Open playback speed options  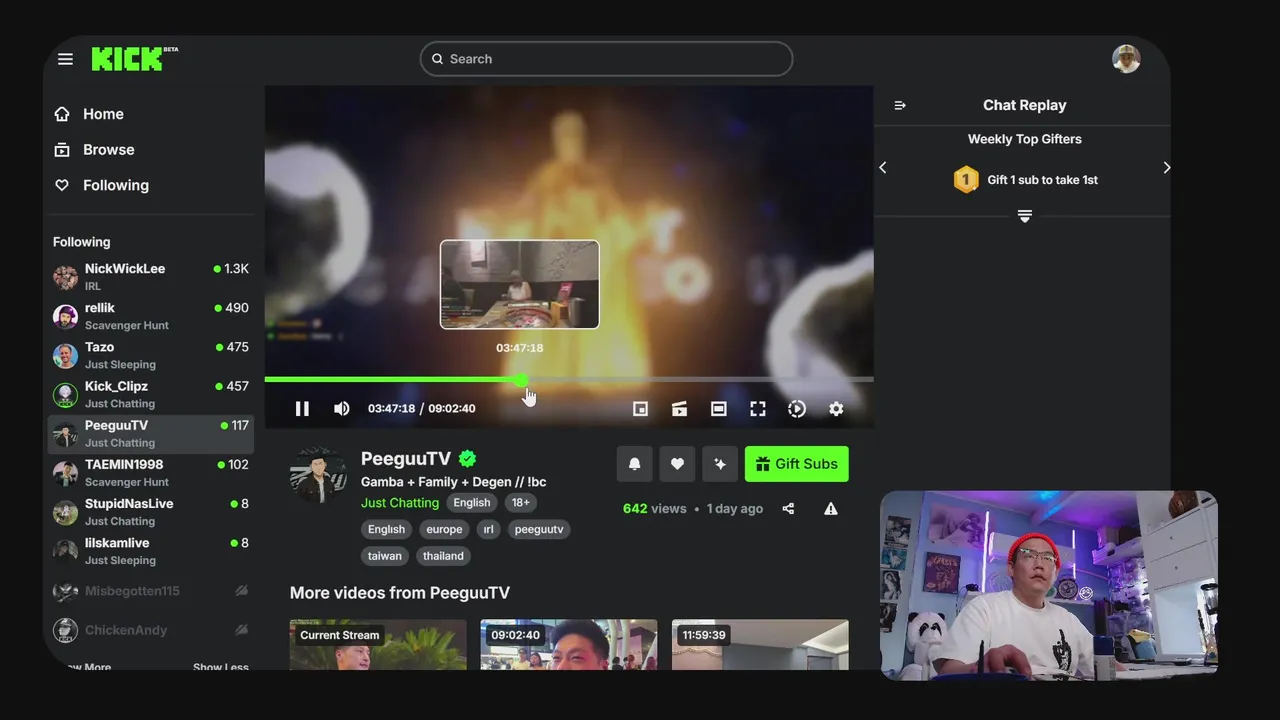[797, 408]
